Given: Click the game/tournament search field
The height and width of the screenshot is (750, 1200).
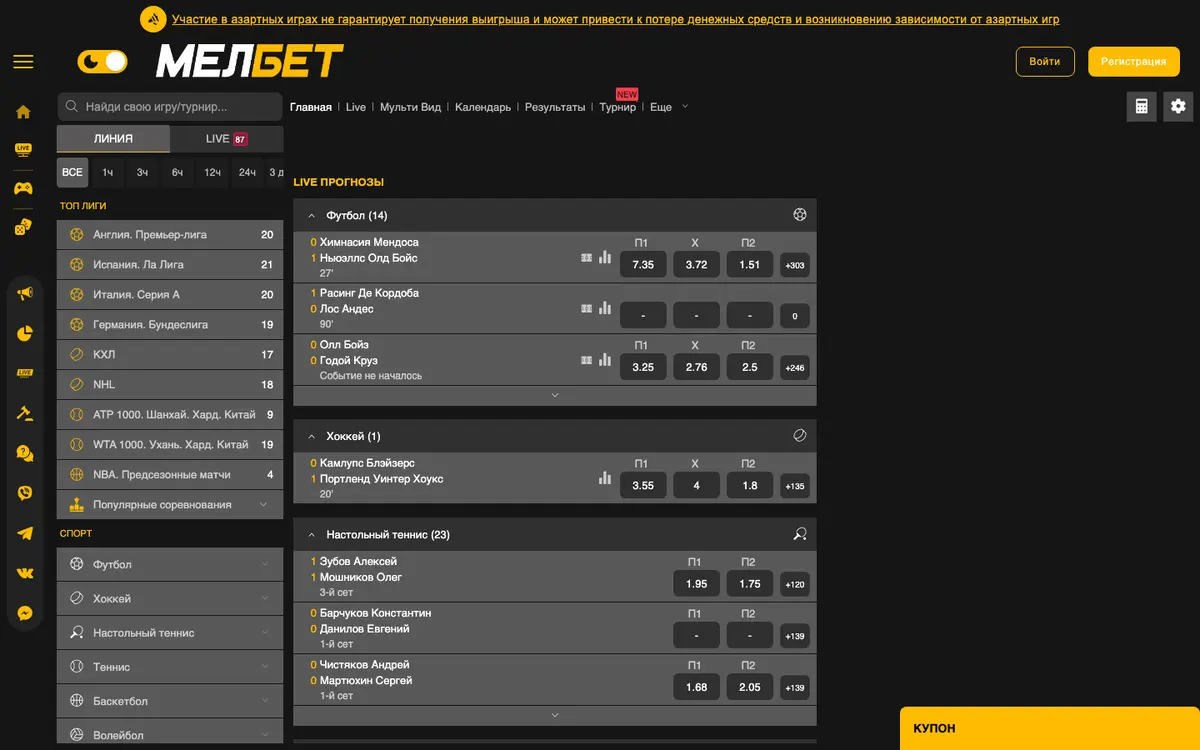Looking at the screenshot, I should [170, 107].
